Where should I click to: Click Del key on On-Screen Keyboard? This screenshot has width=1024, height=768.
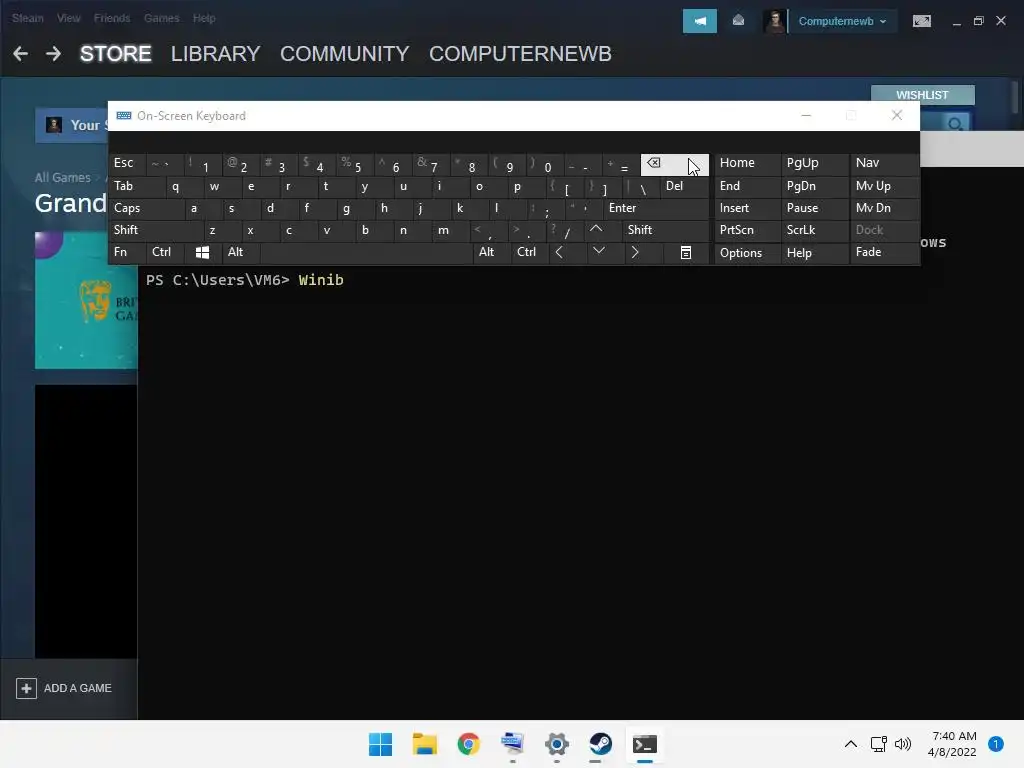(x=684, y=186)
